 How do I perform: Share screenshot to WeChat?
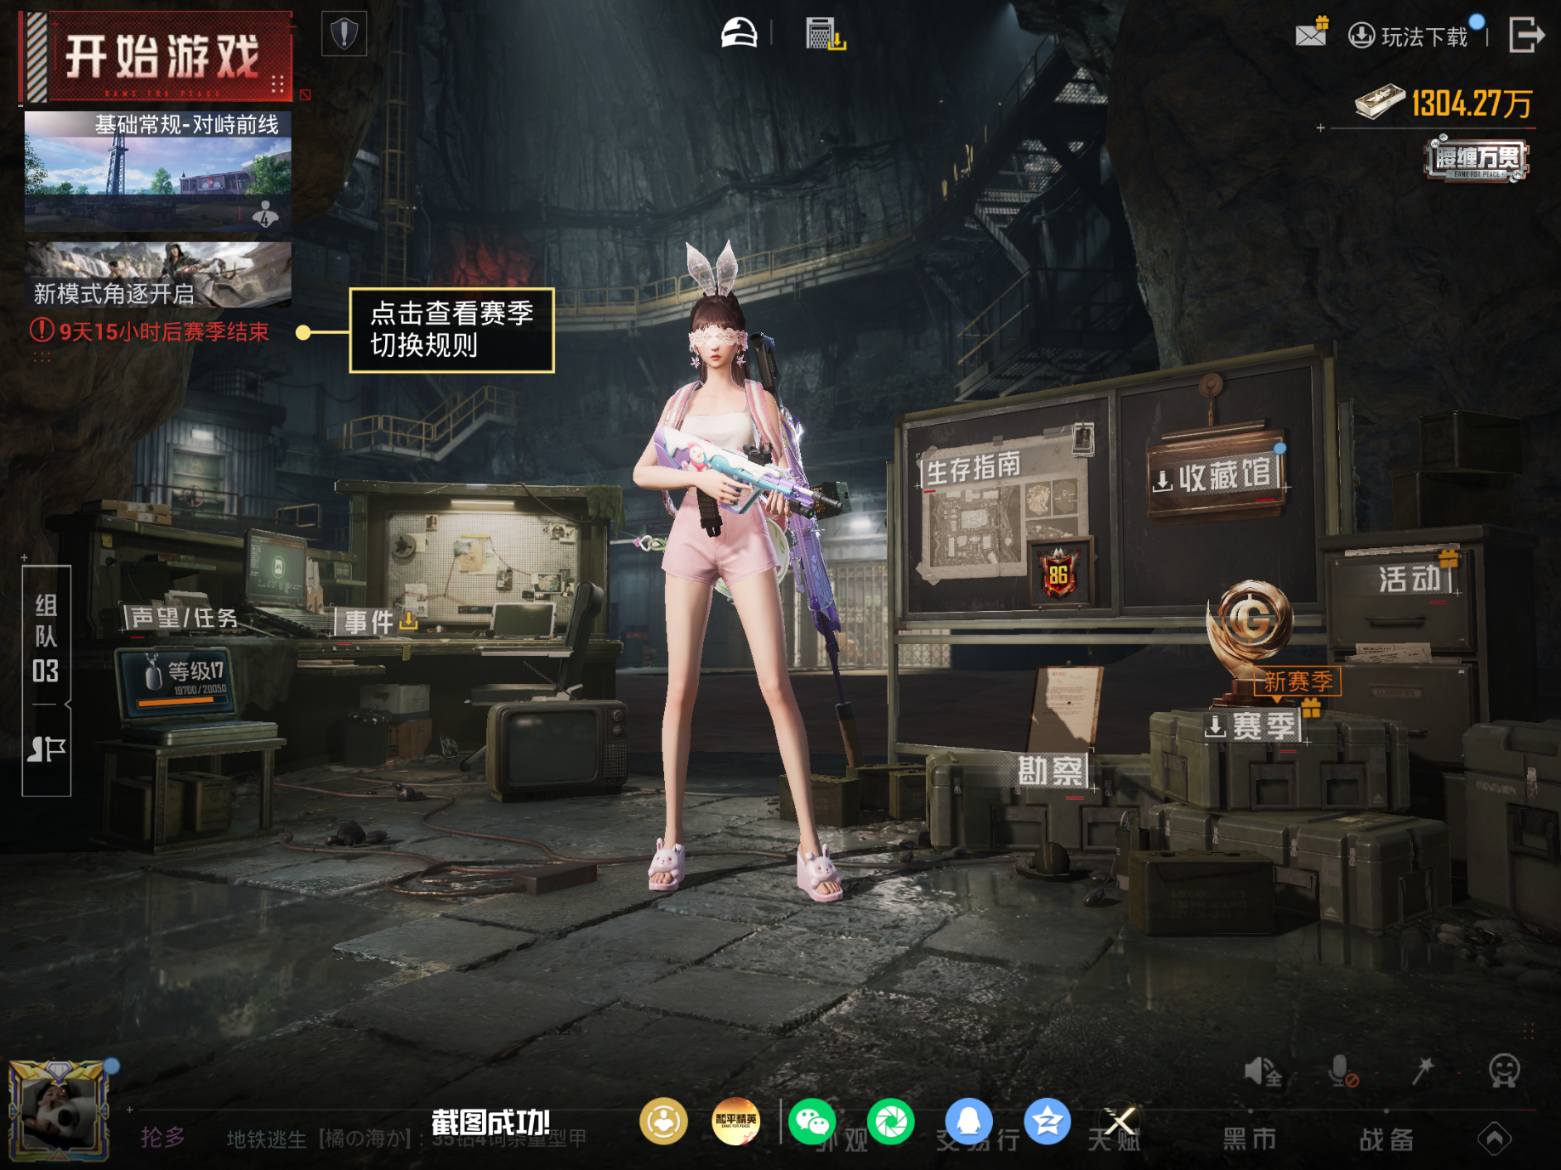coord(812,1121)
